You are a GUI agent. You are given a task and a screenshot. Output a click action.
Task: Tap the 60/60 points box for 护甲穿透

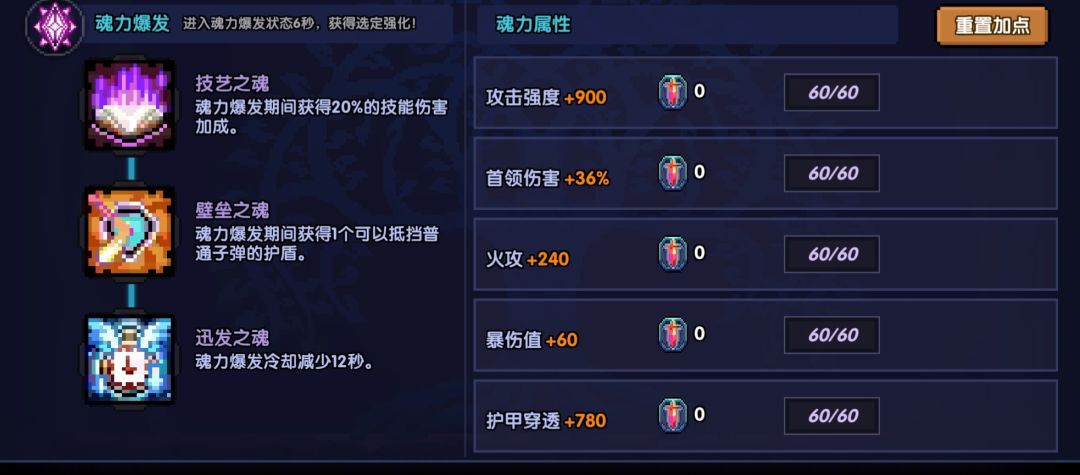pos(832,416)
